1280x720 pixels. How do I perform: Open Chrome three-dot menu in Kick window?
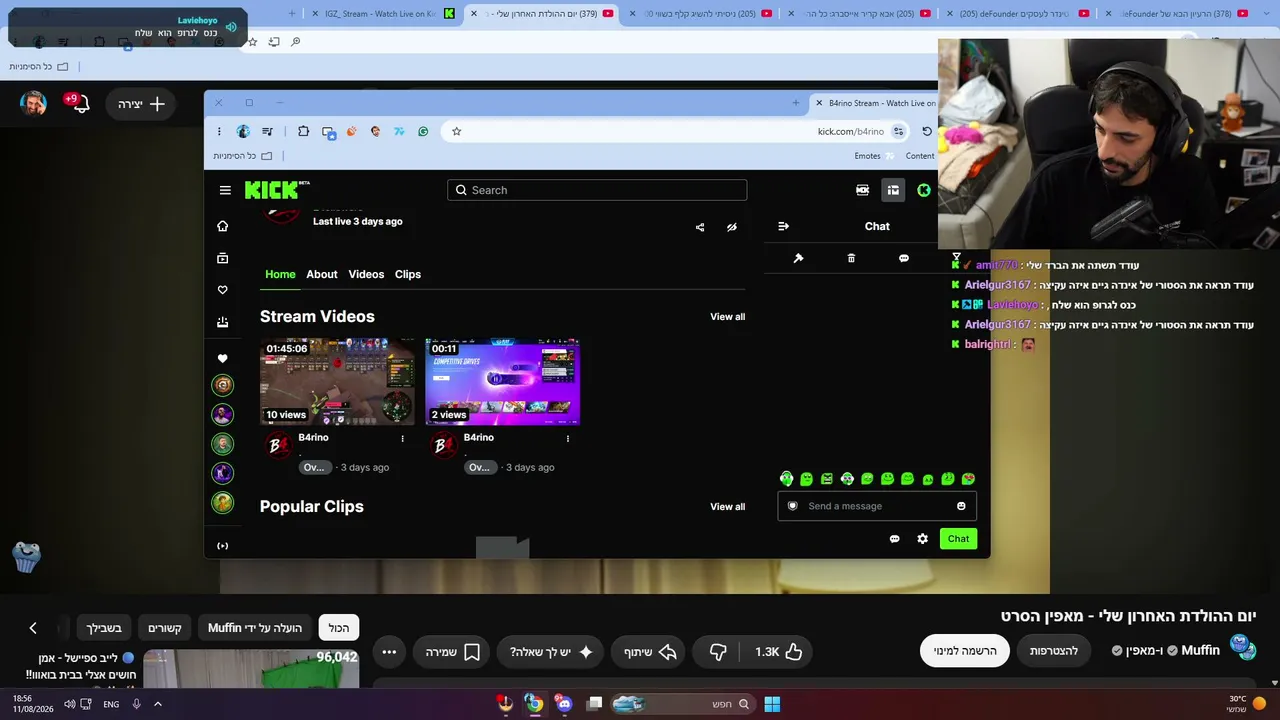point(219,131)
